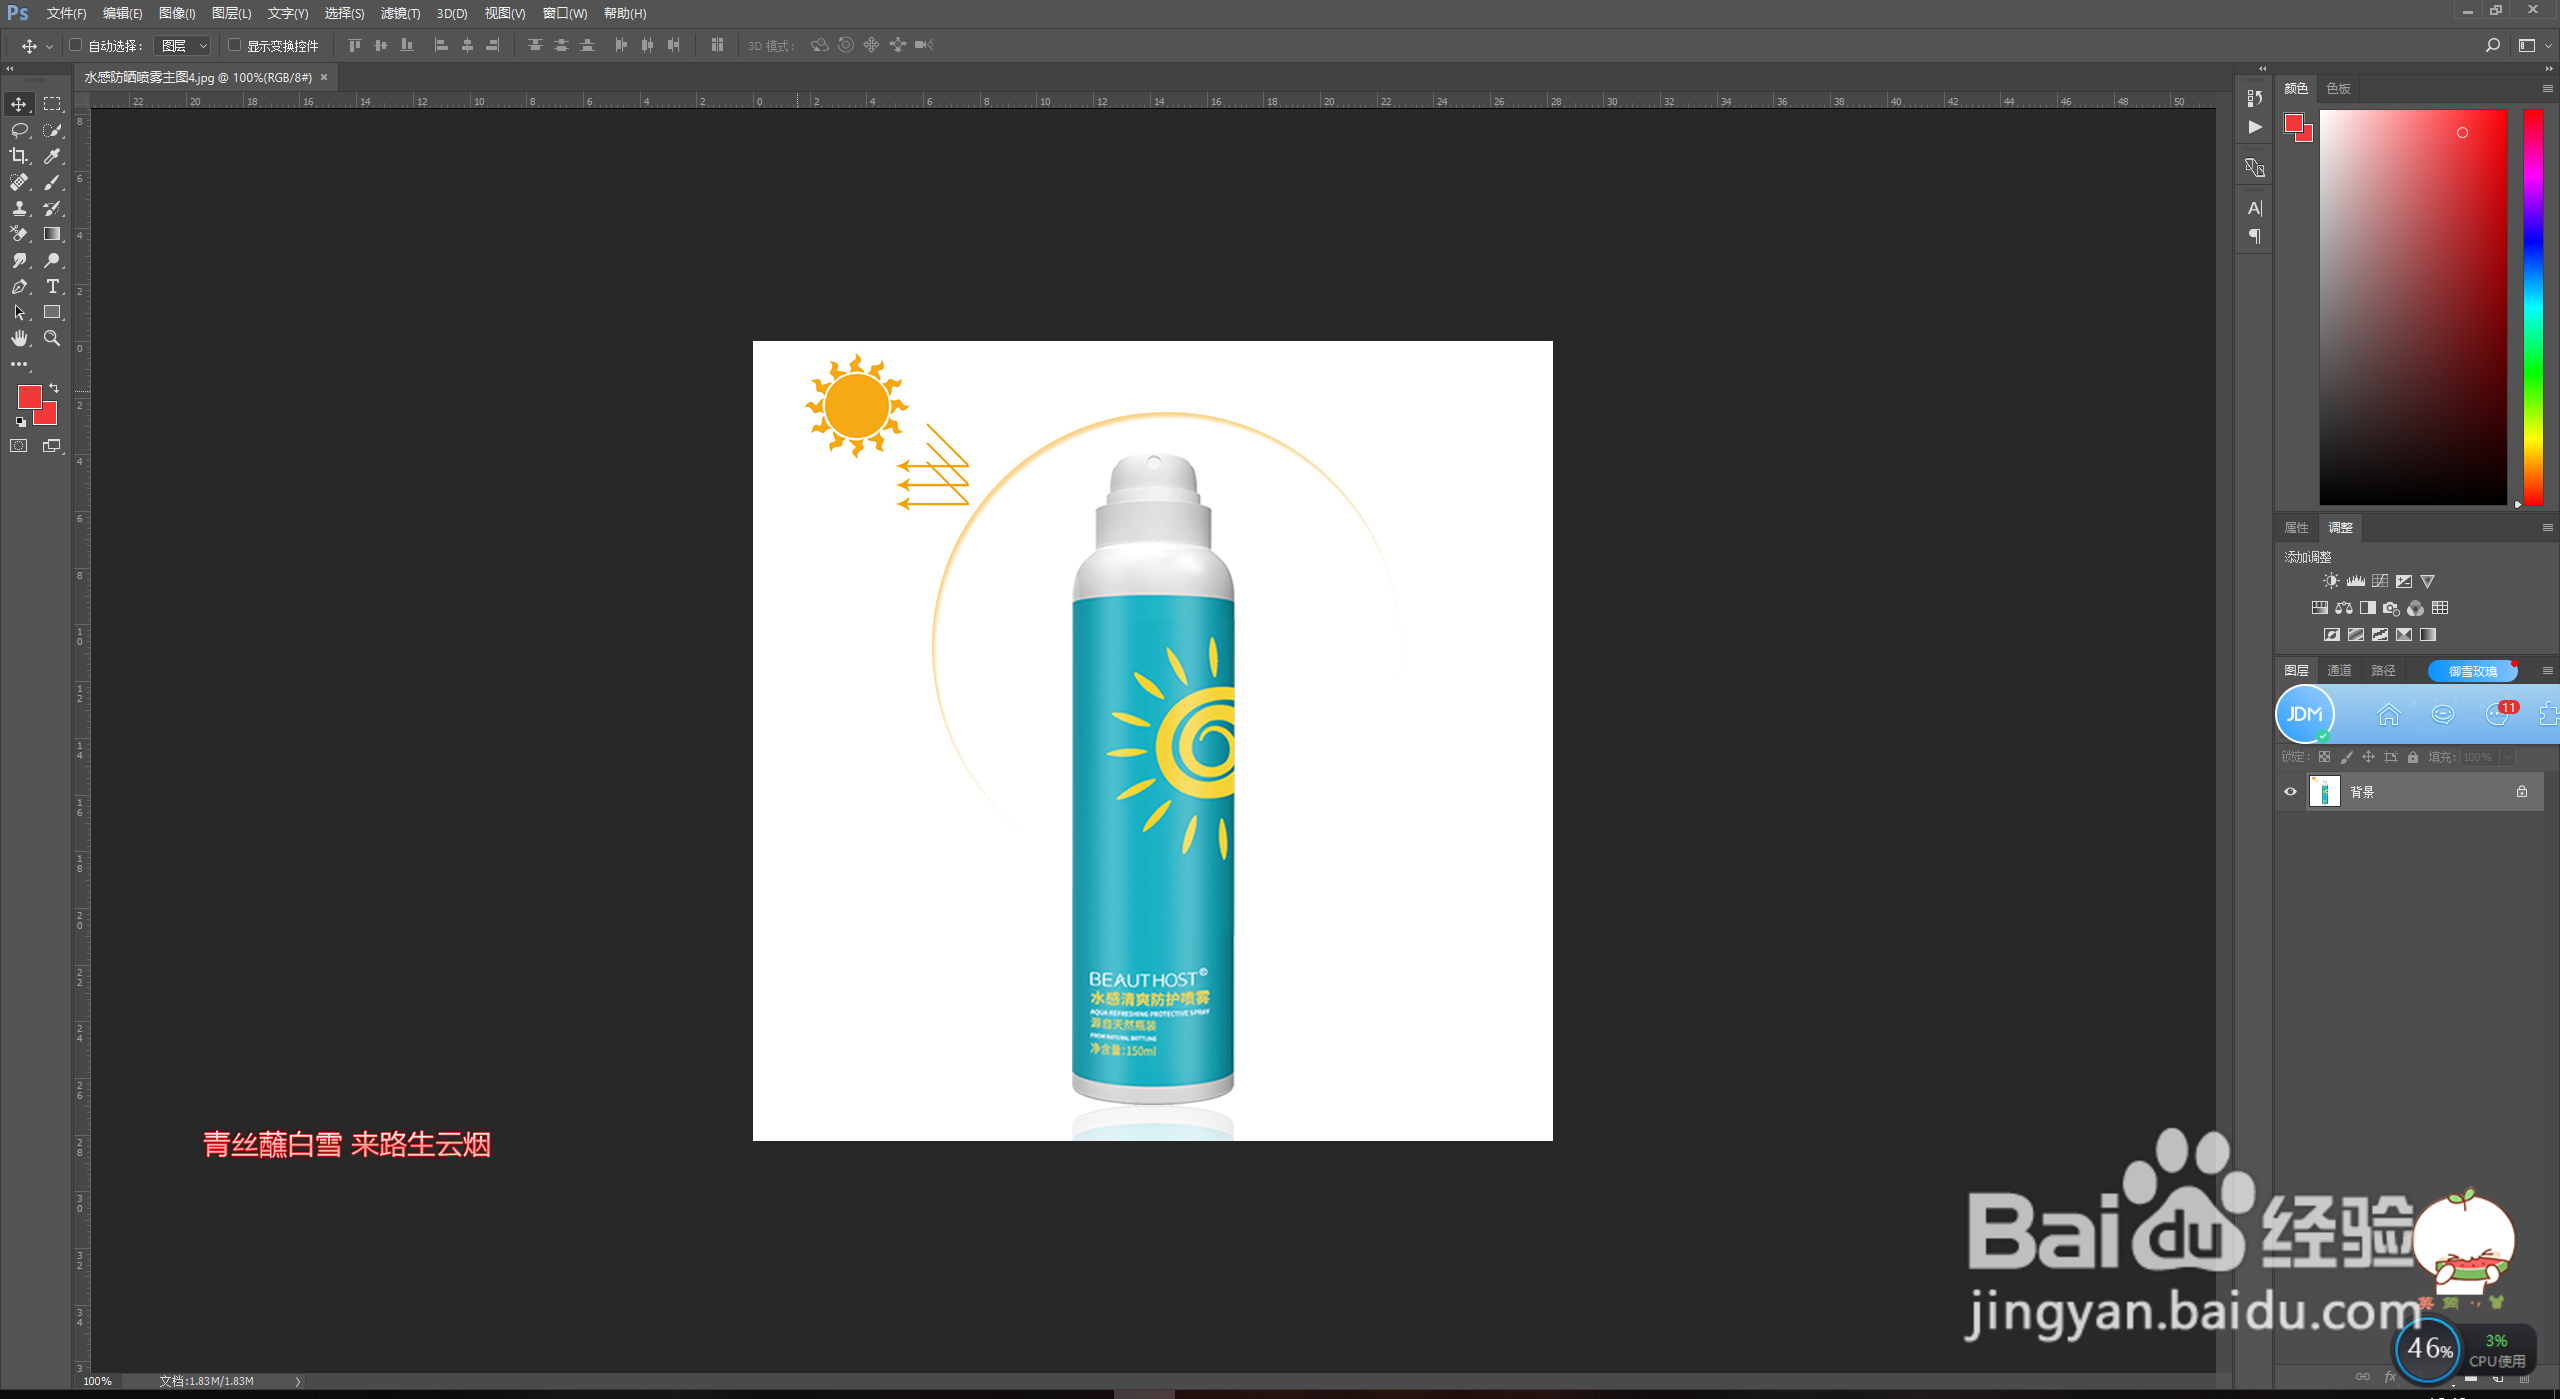Image resolution: width=2560 pixels, height=1399 pixels.
Task: Hide the 背景 layer visibility eye
Action: pos(2290,792)
